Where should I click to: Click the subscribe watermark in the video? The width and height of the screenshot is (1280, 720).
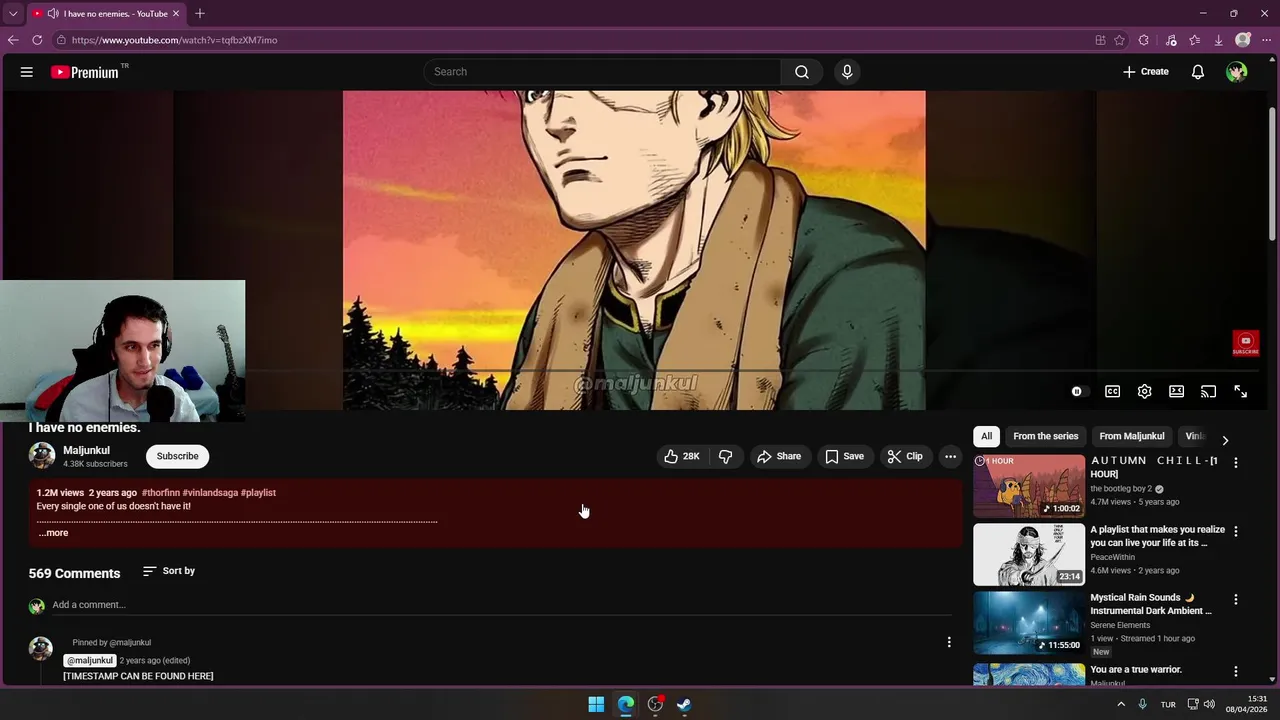point(1245,343)
